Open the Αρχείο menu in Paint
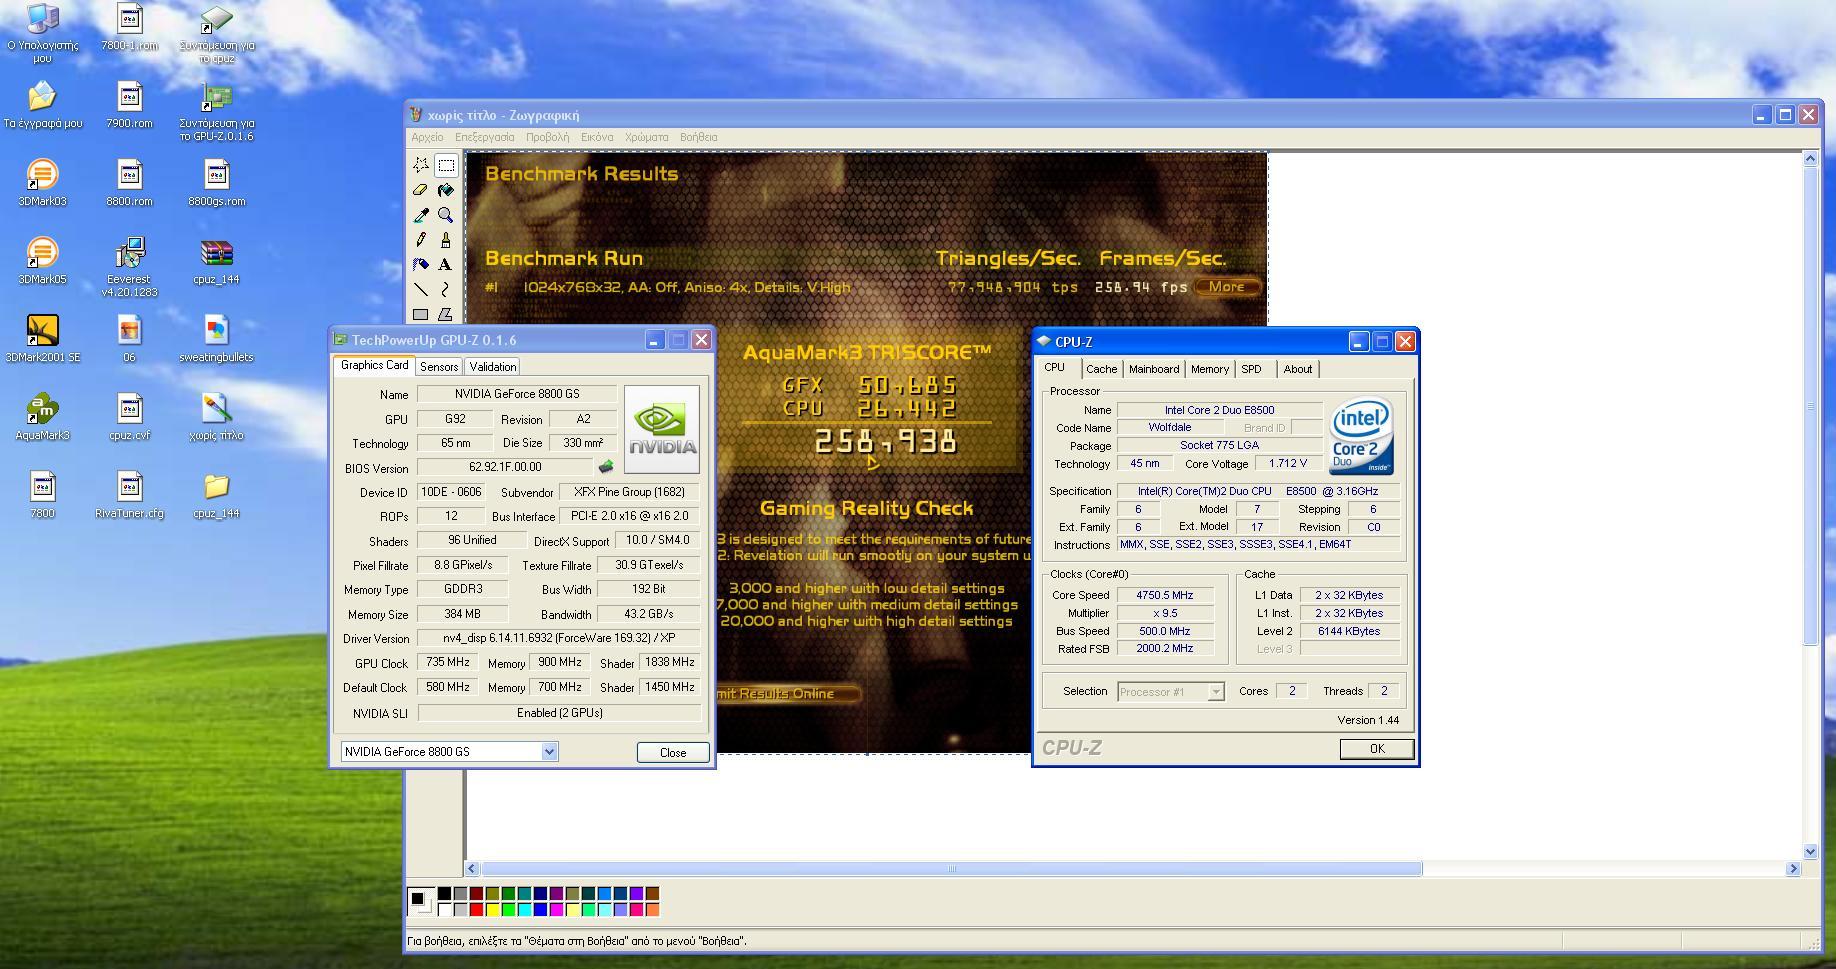This screenshot has height=969, width=1836. click(427, 137)
